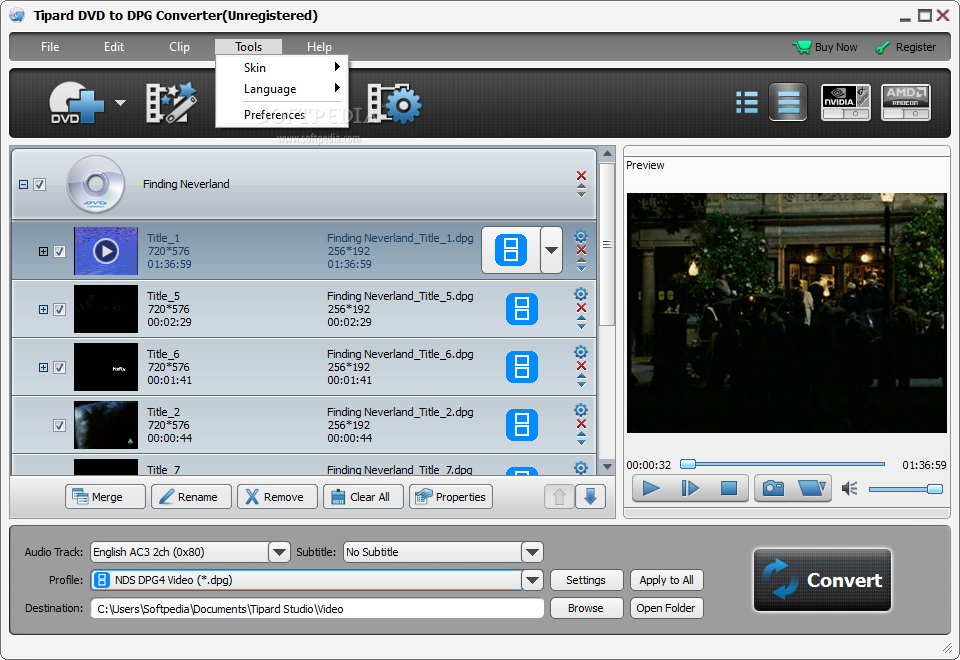Step to next frame in preview

point(690,488)
